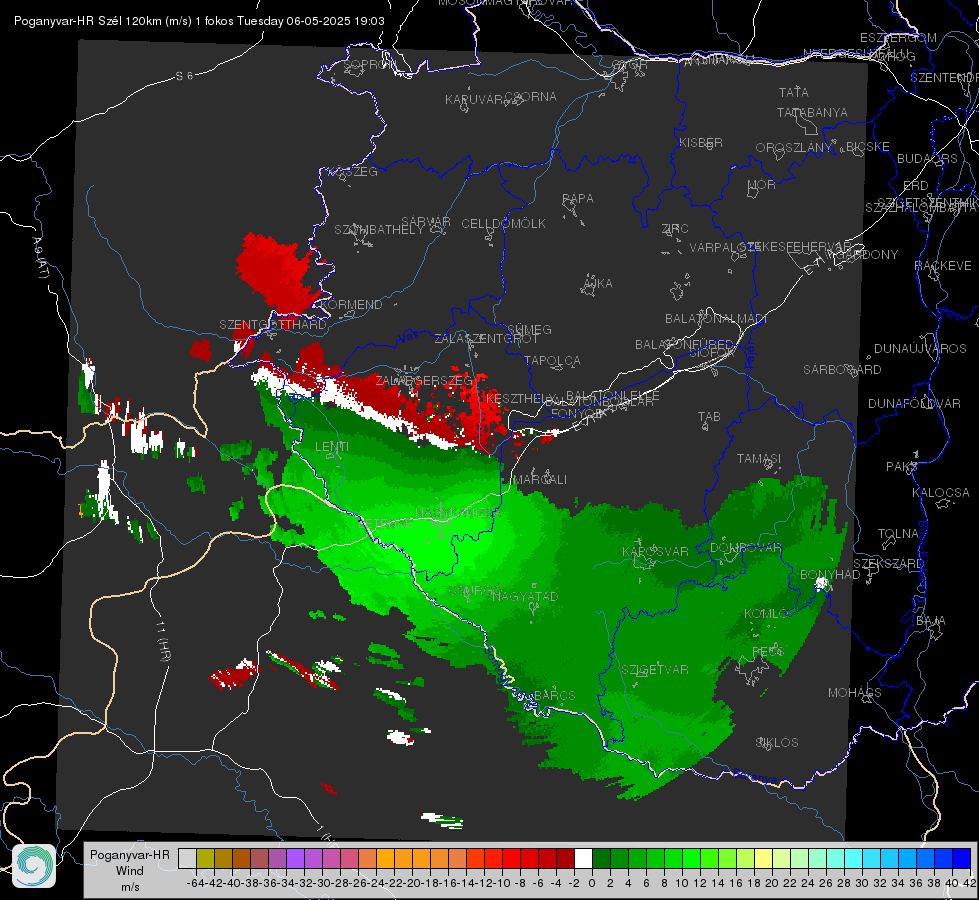
Task: Choose the purple swatch between -34 and -32
Action: [x=295, y=859]
